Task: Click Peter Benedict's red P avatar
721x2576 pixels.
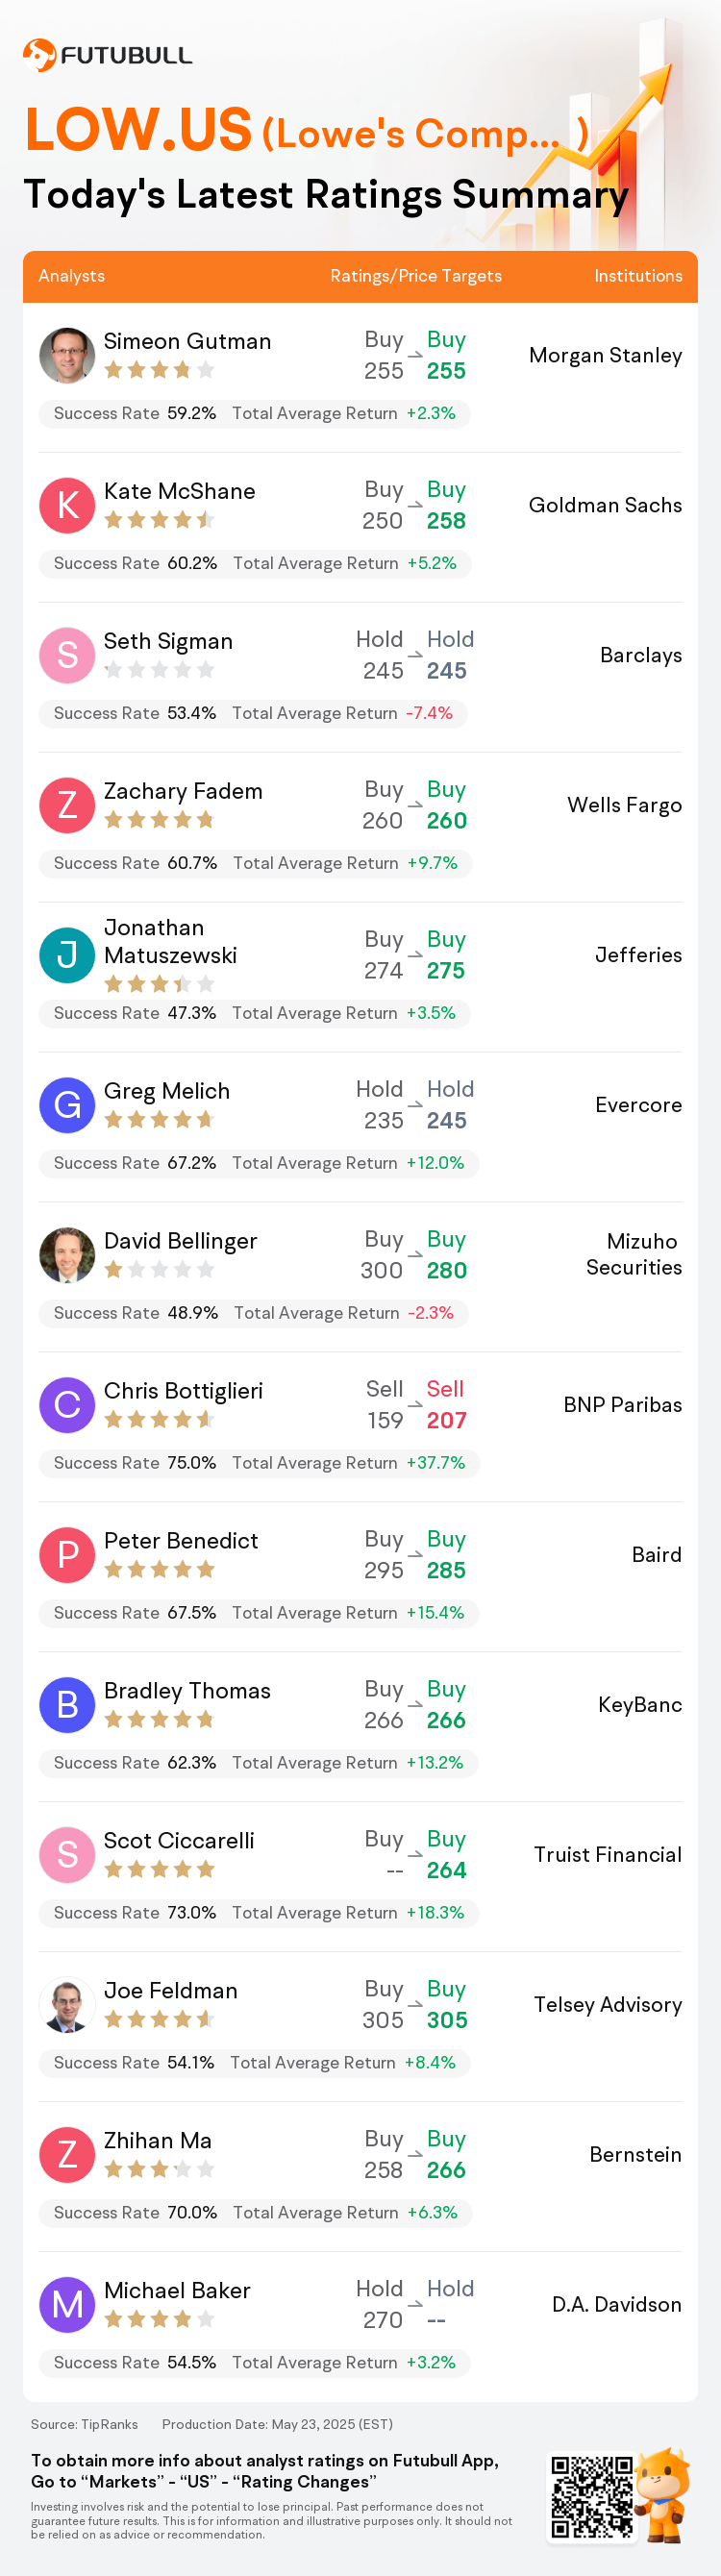Action: tap(67, 1555)
